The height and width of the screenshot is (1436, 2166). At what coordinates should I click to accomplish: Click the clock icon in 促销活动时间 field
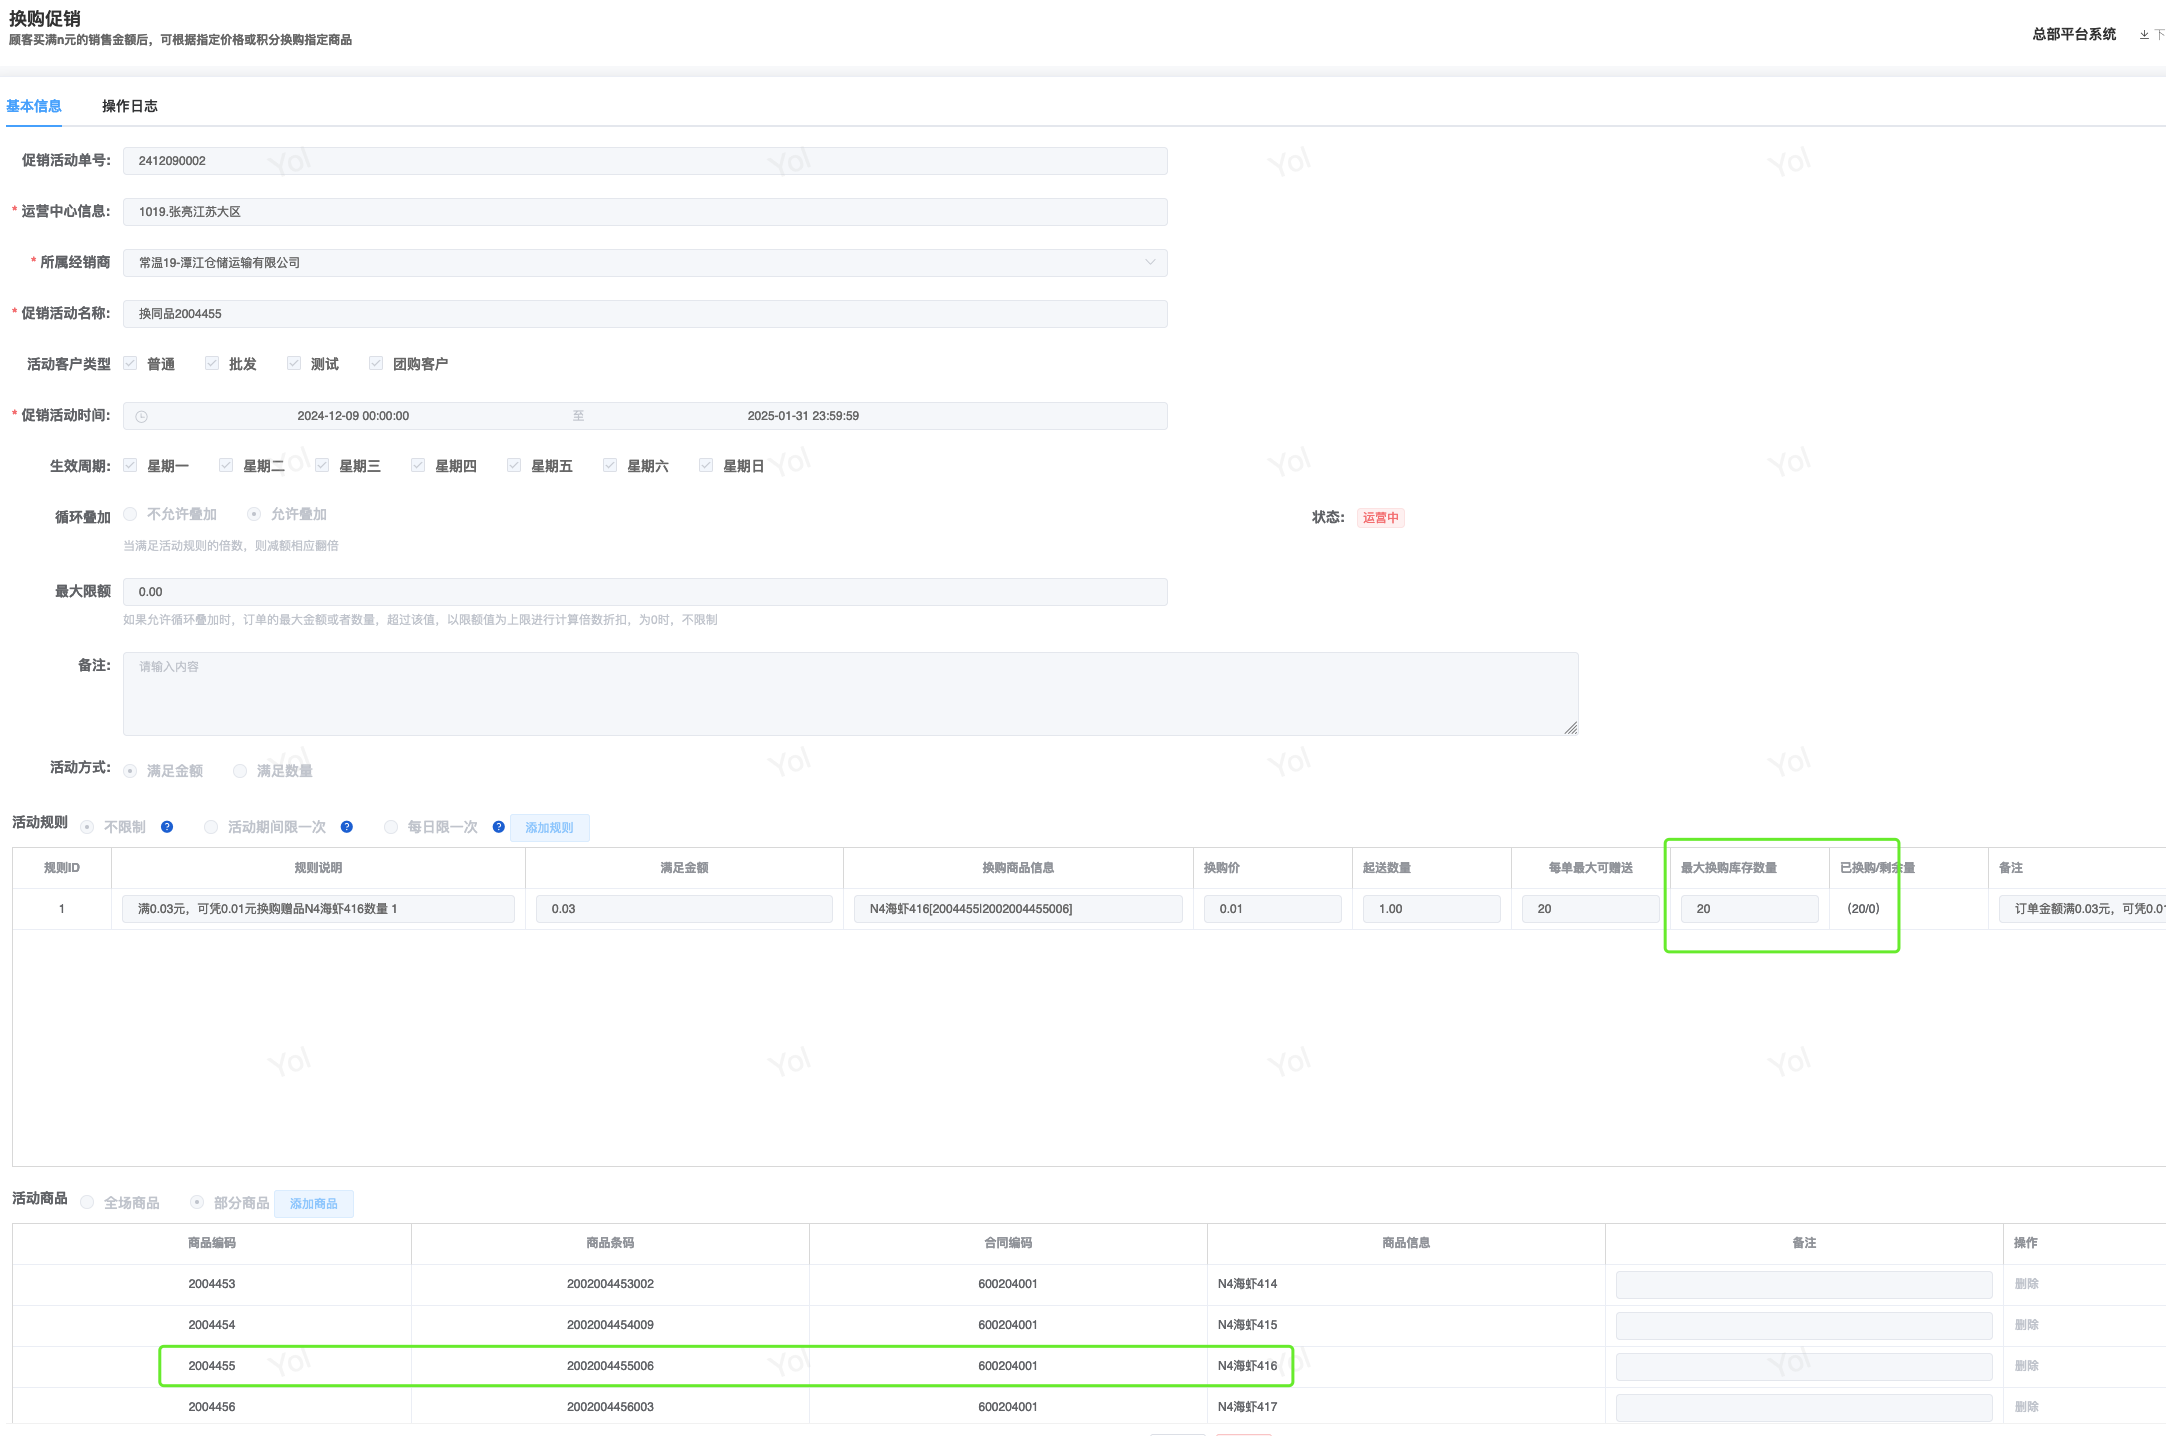(142, 416)
